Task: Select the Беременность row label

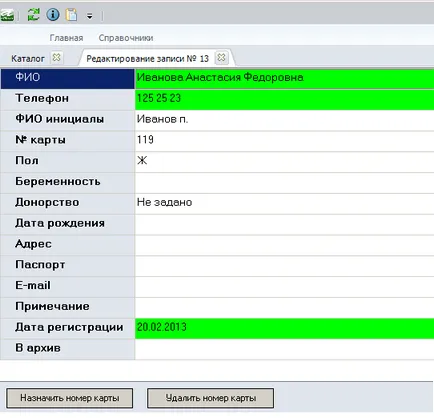Action: pos(67,183)
